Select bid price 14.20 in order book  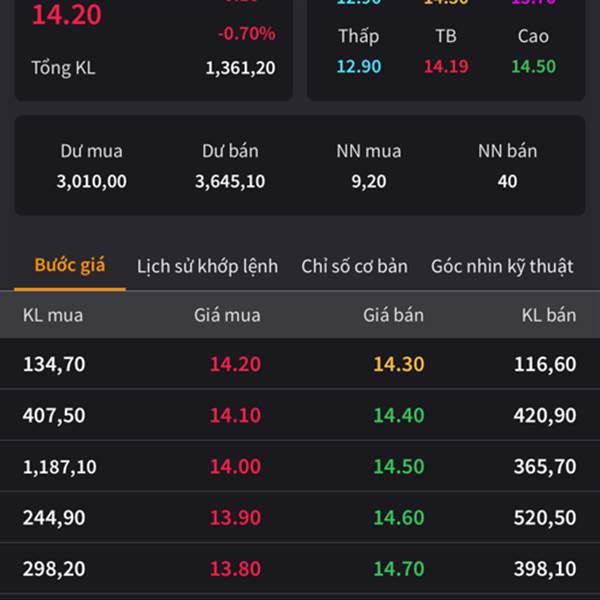point(235,364)
